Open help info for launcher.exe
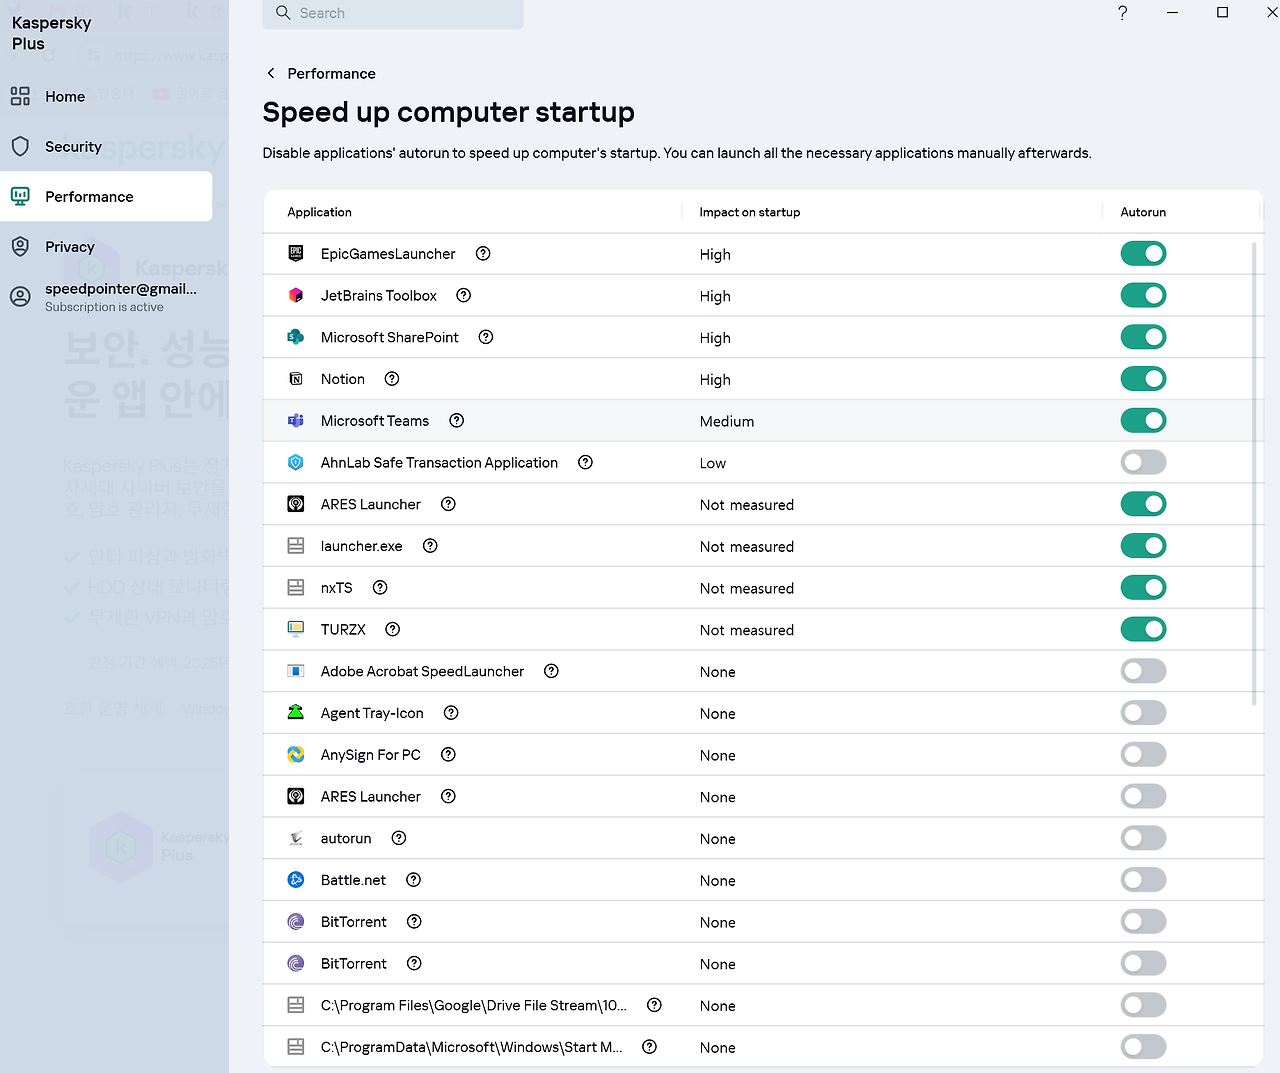The height and width of the screenshot is (1073, 1280). click(x=430, y=546)
